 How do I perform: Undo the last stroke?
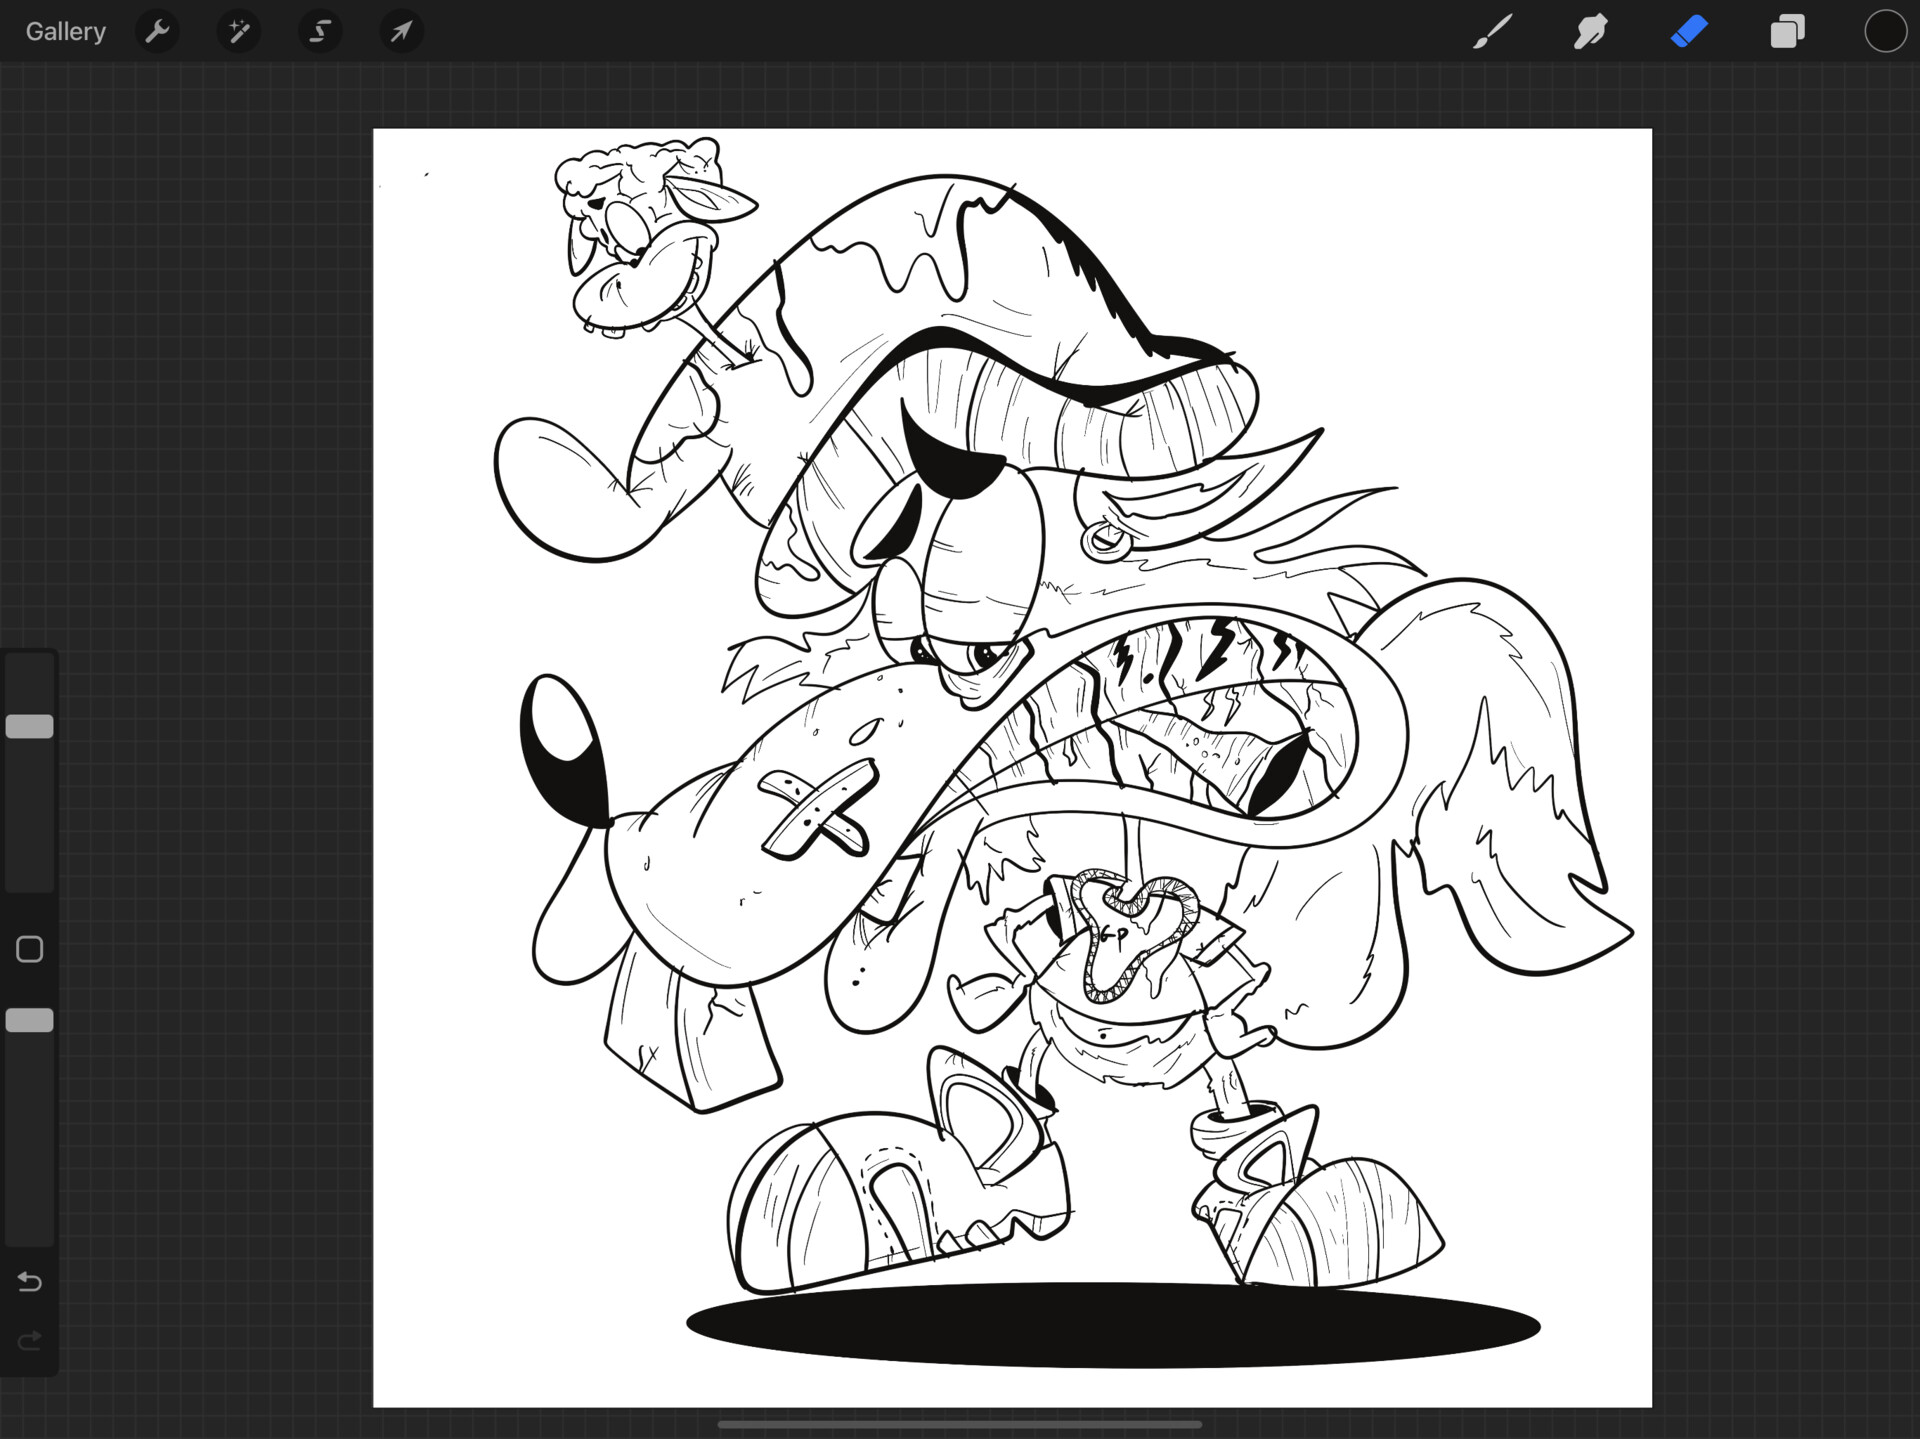coord(30,1282)
